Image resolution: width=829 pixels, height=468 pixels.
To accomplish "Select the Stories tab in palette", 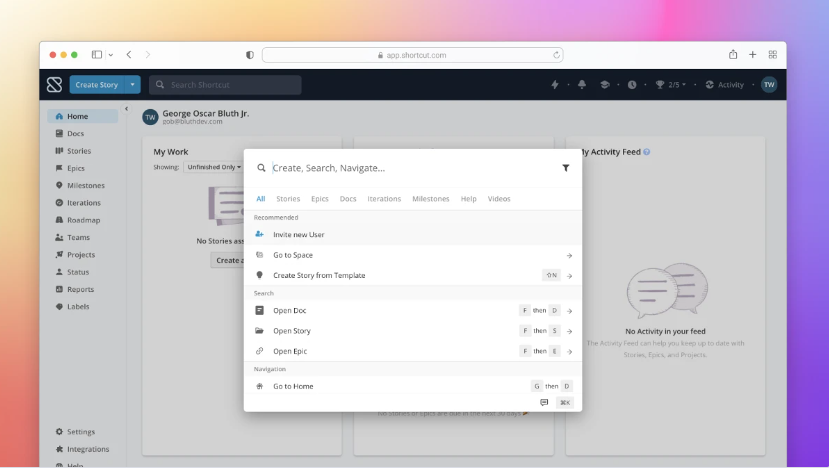I will [288, 199].
